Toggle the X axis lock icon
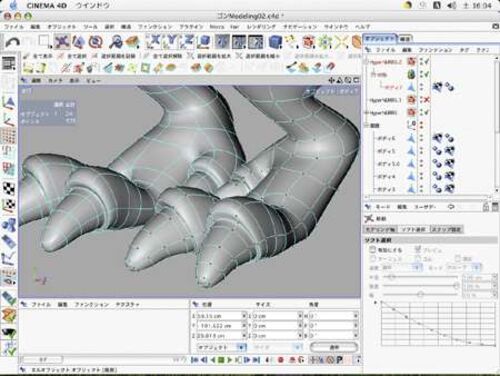500x376 pixels. coord(154,42)
